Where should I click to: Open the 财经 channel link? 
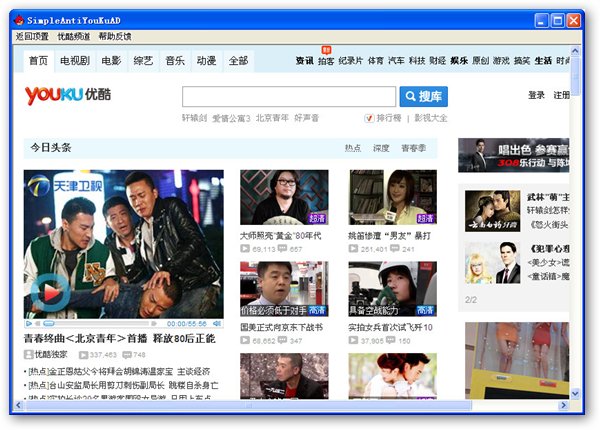[437, 60]
